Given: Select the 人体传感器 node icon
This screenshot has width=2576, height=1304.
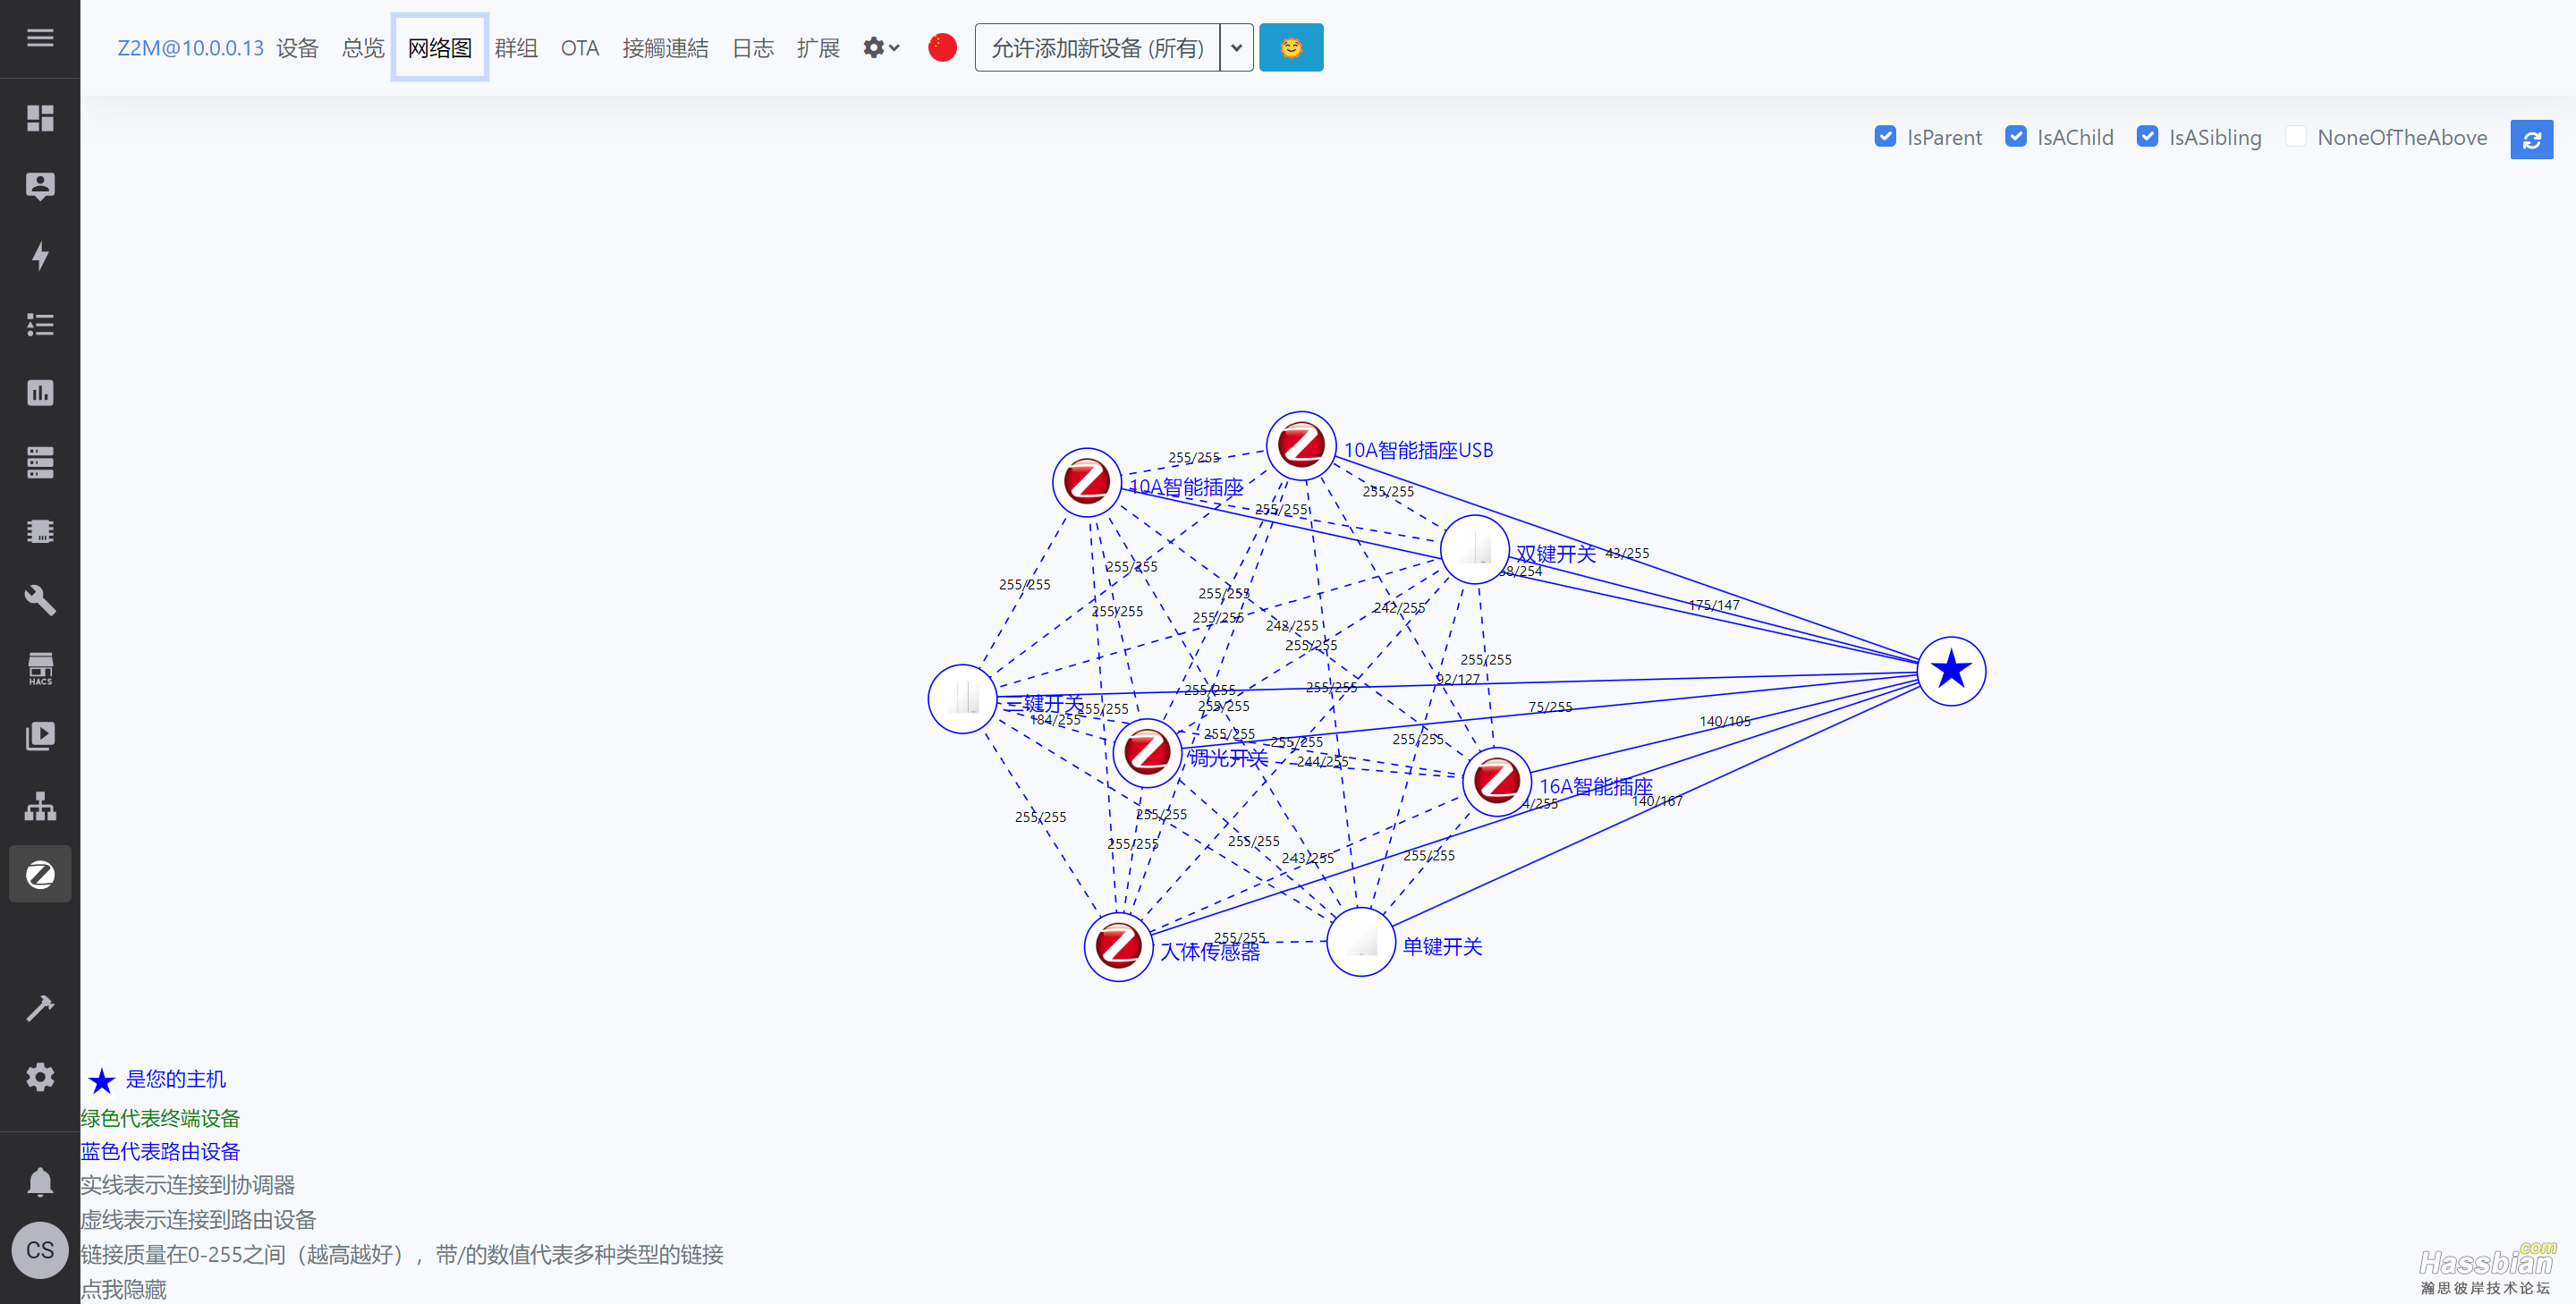Looking at the screenshot, I should pos(1118,946).
